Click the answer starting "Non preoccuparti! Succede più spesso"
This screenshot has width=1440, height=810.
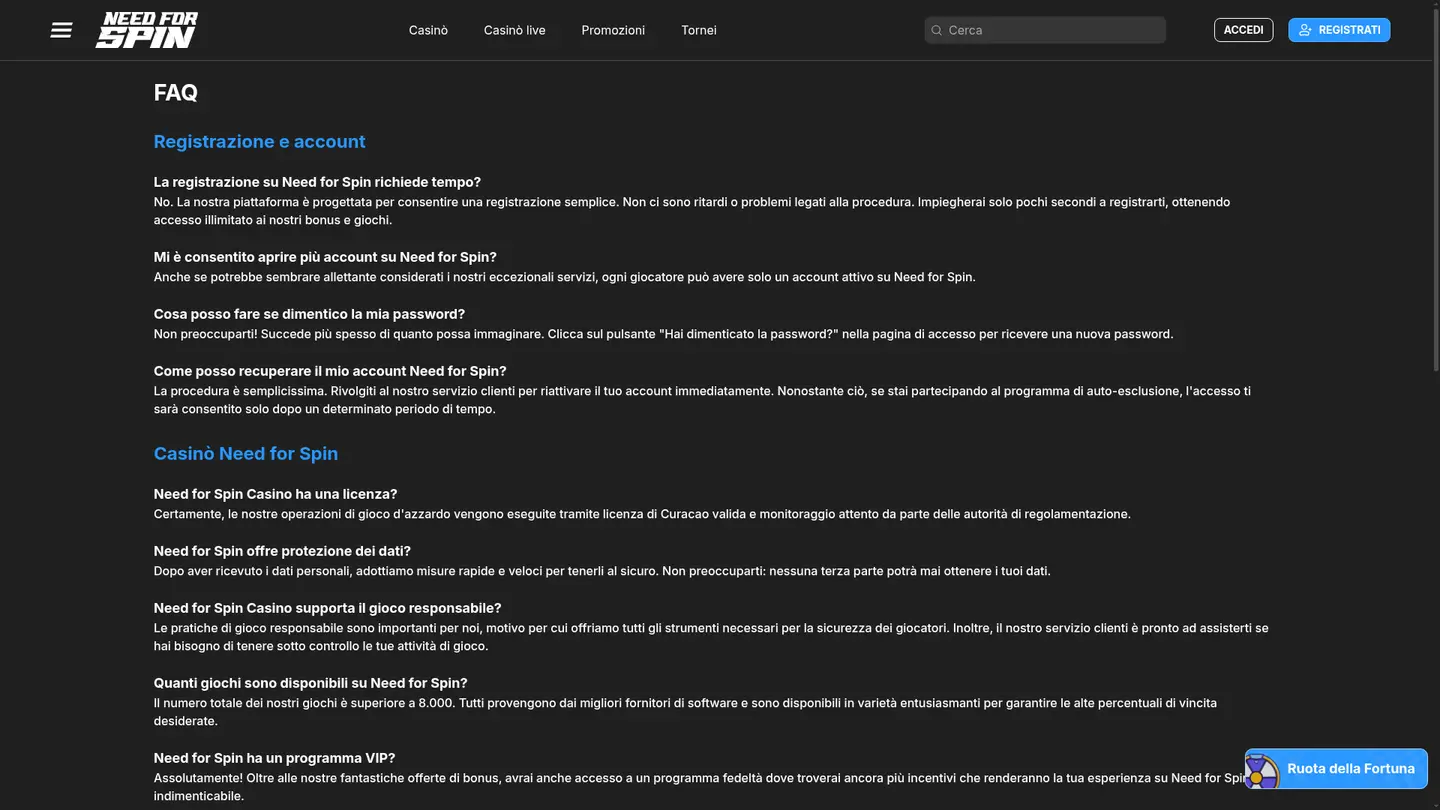click(664, 334)
